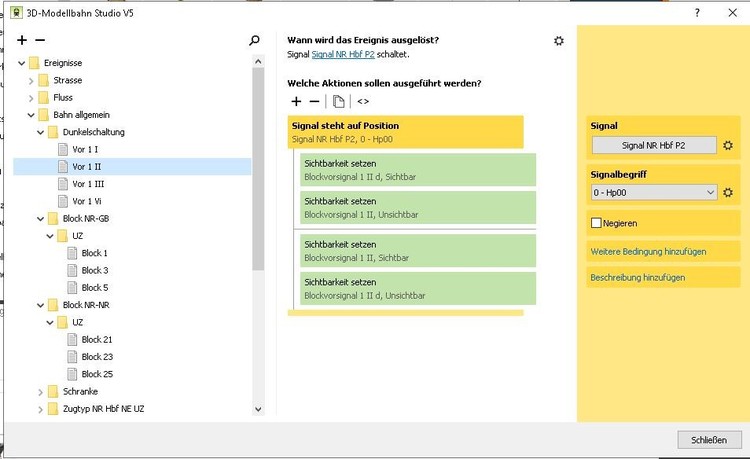Click the copy action document icon
The width and height of the screenshot is (750, 459).
(x=339, y=101)
